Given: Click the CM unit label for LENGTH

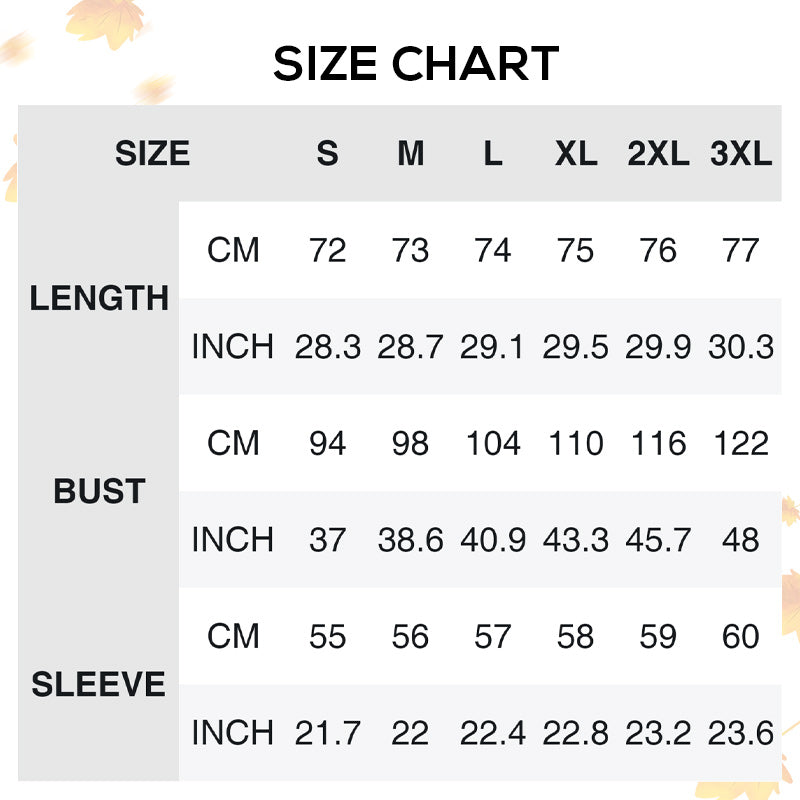Looking at the screenshot, I should click(233, 250).
